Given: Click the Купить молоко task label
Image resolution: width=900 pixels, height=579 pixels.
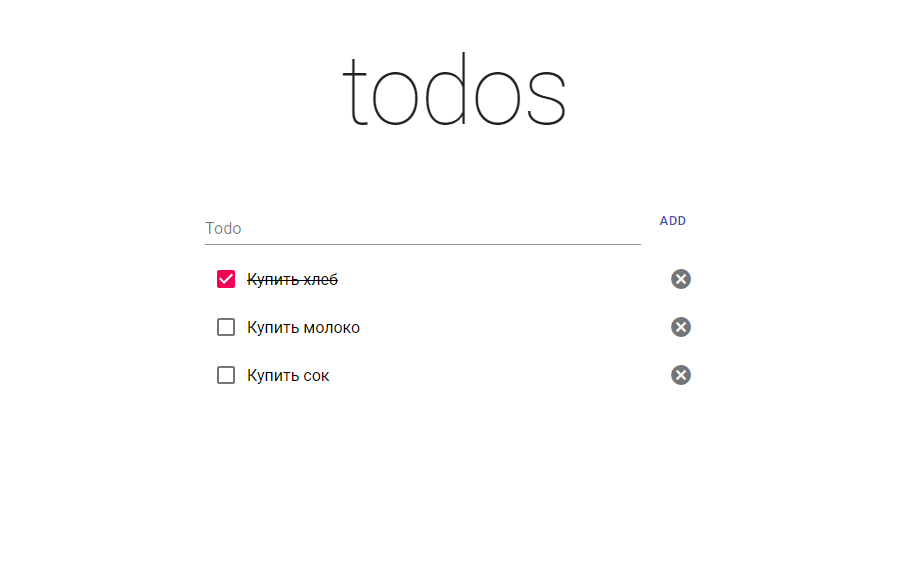Looking at the screenshot, I should [x=303, y=328].
